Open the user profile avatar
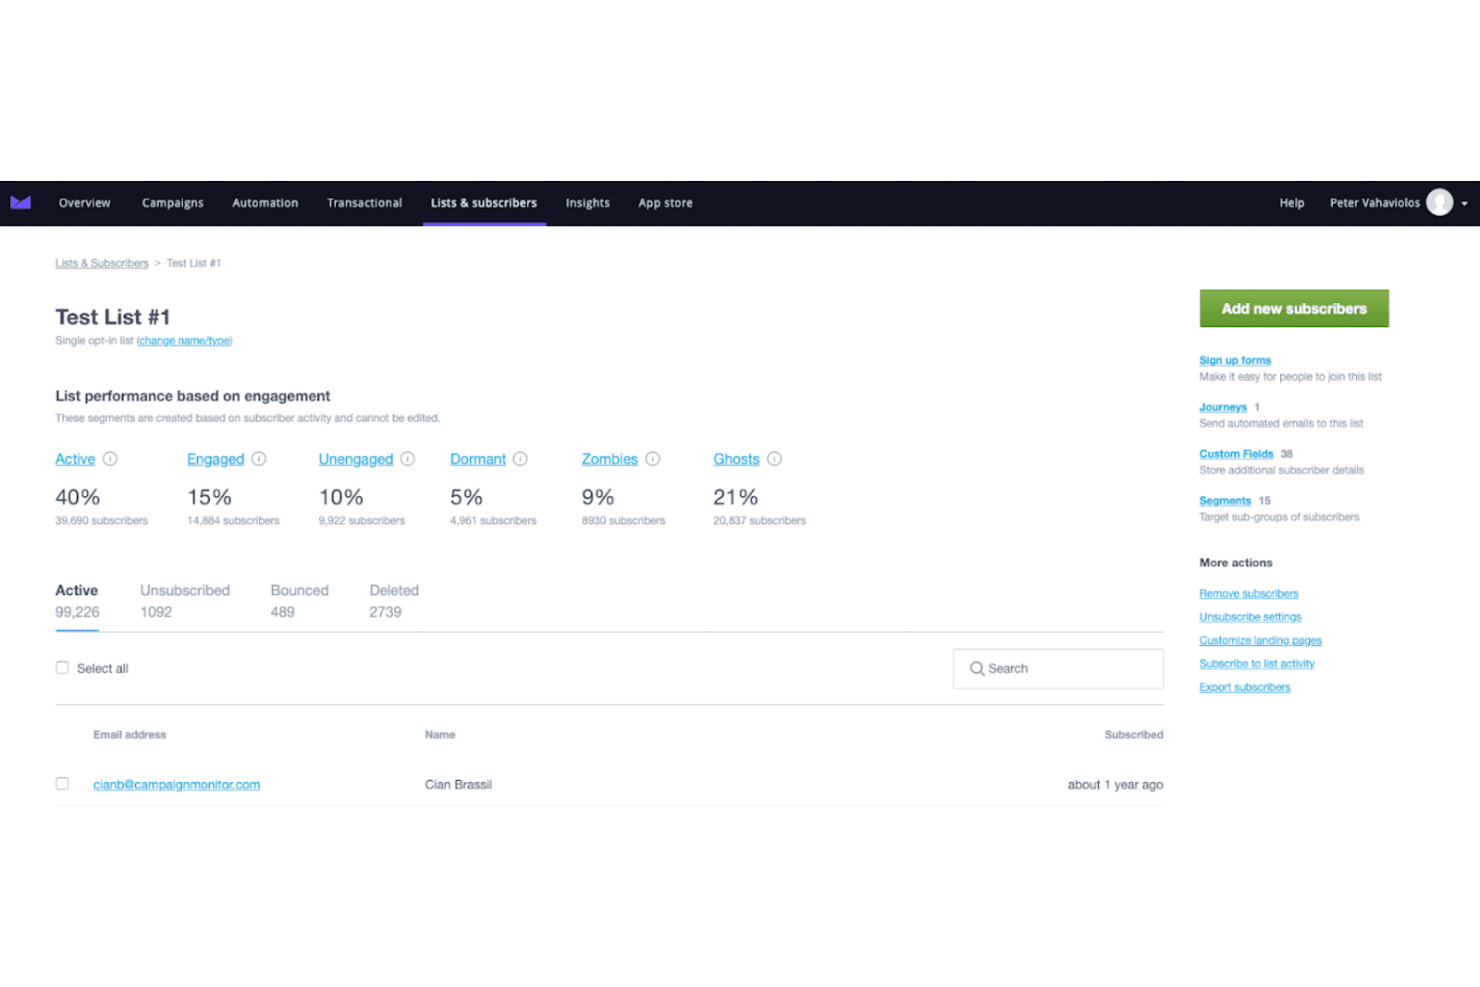 pos(1439,202)
